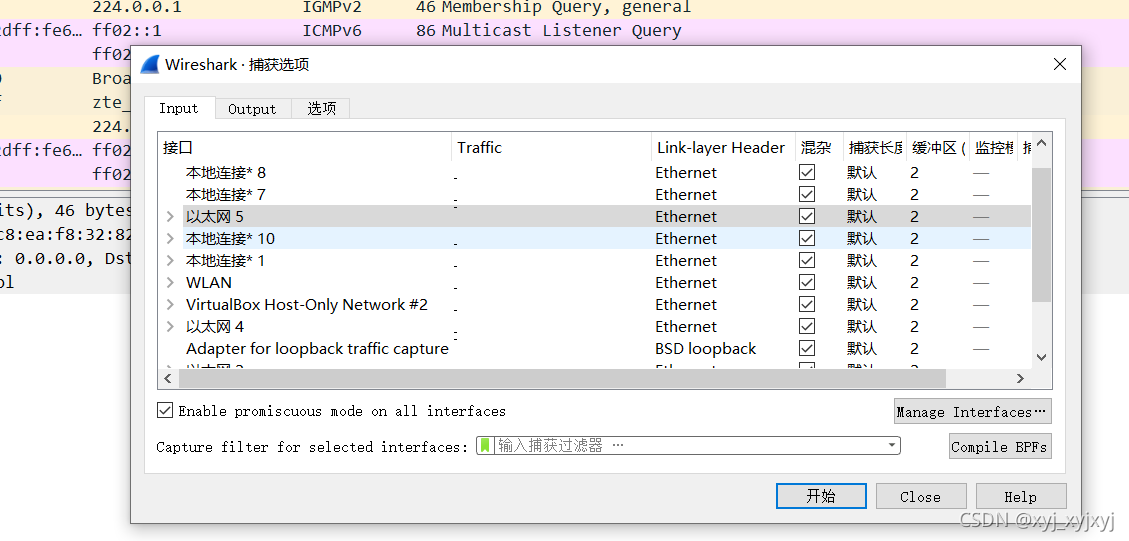Screen dimensions: 1129x541
Task: Click buffer value 2 for 以太网 4
Action: point(914,326)
